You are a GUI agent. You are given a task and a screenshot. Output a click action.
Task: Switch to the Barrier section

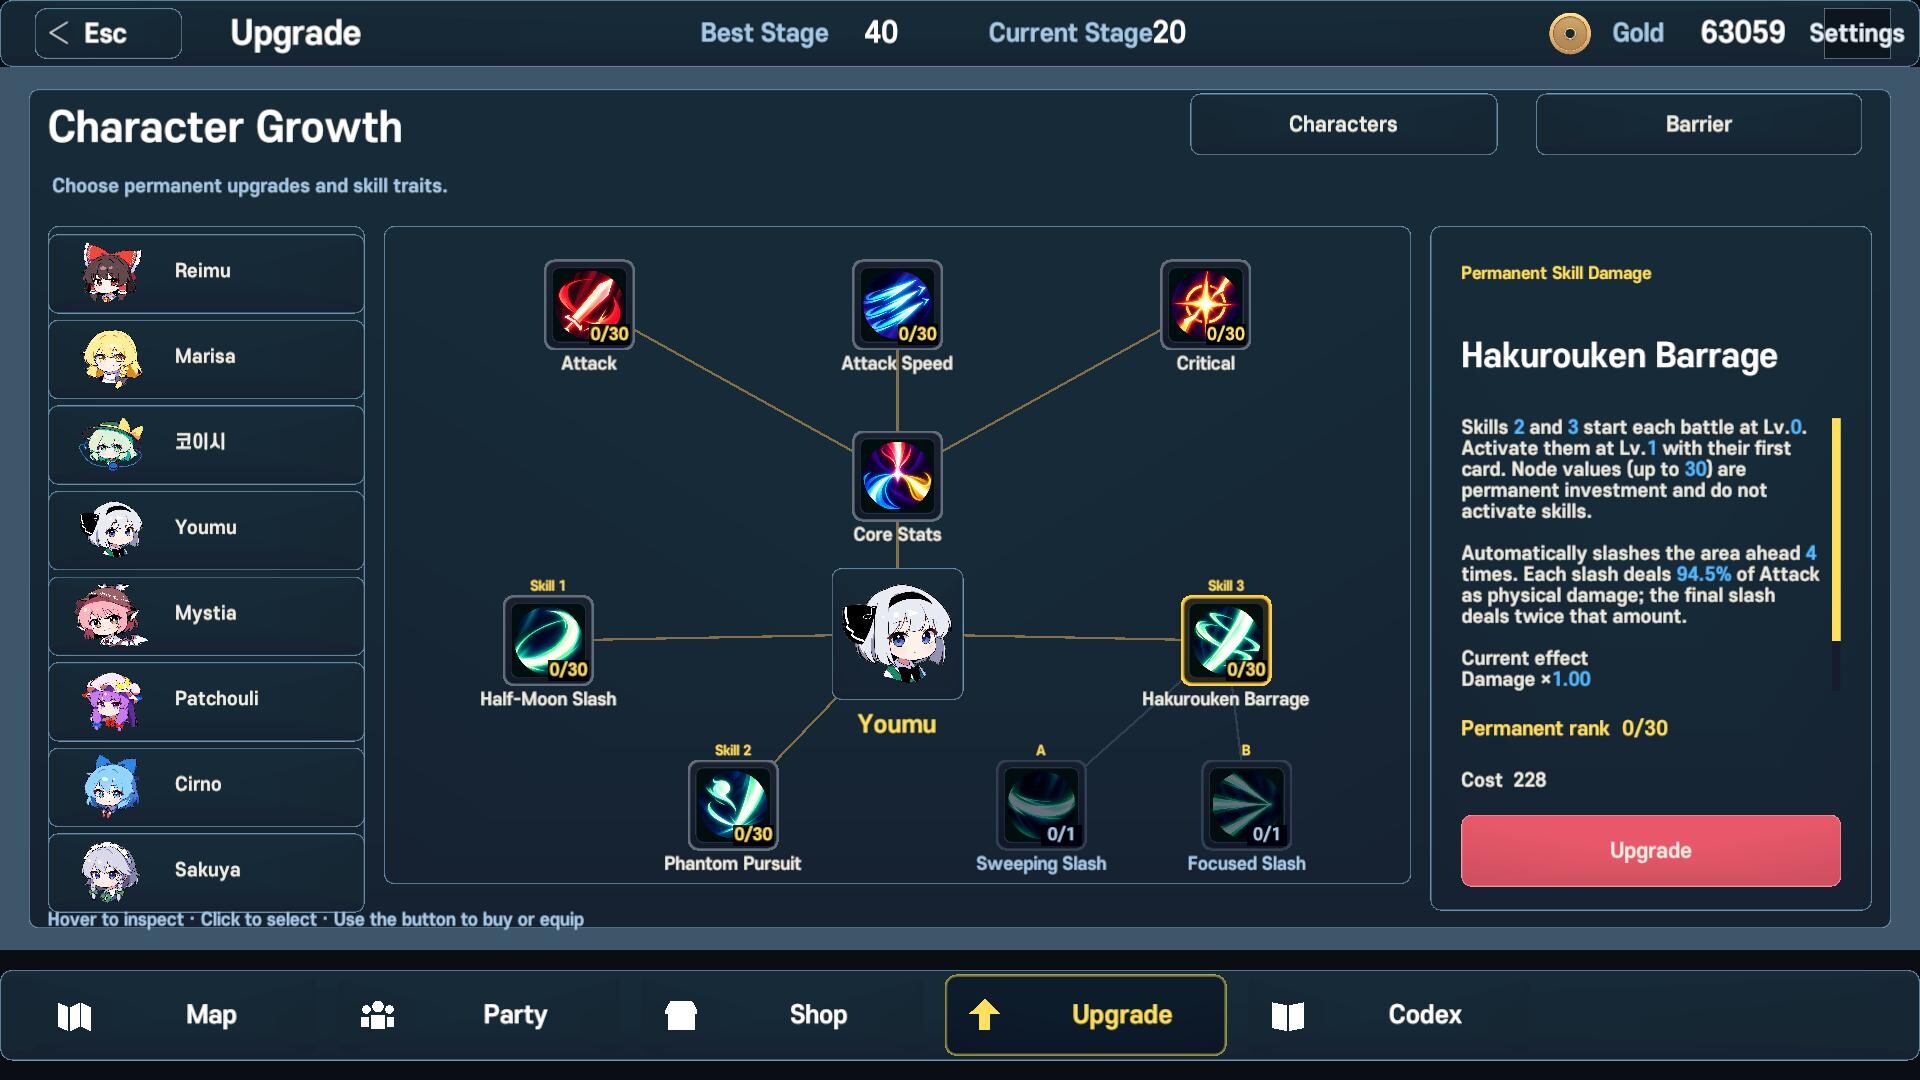click(1698, 124)
